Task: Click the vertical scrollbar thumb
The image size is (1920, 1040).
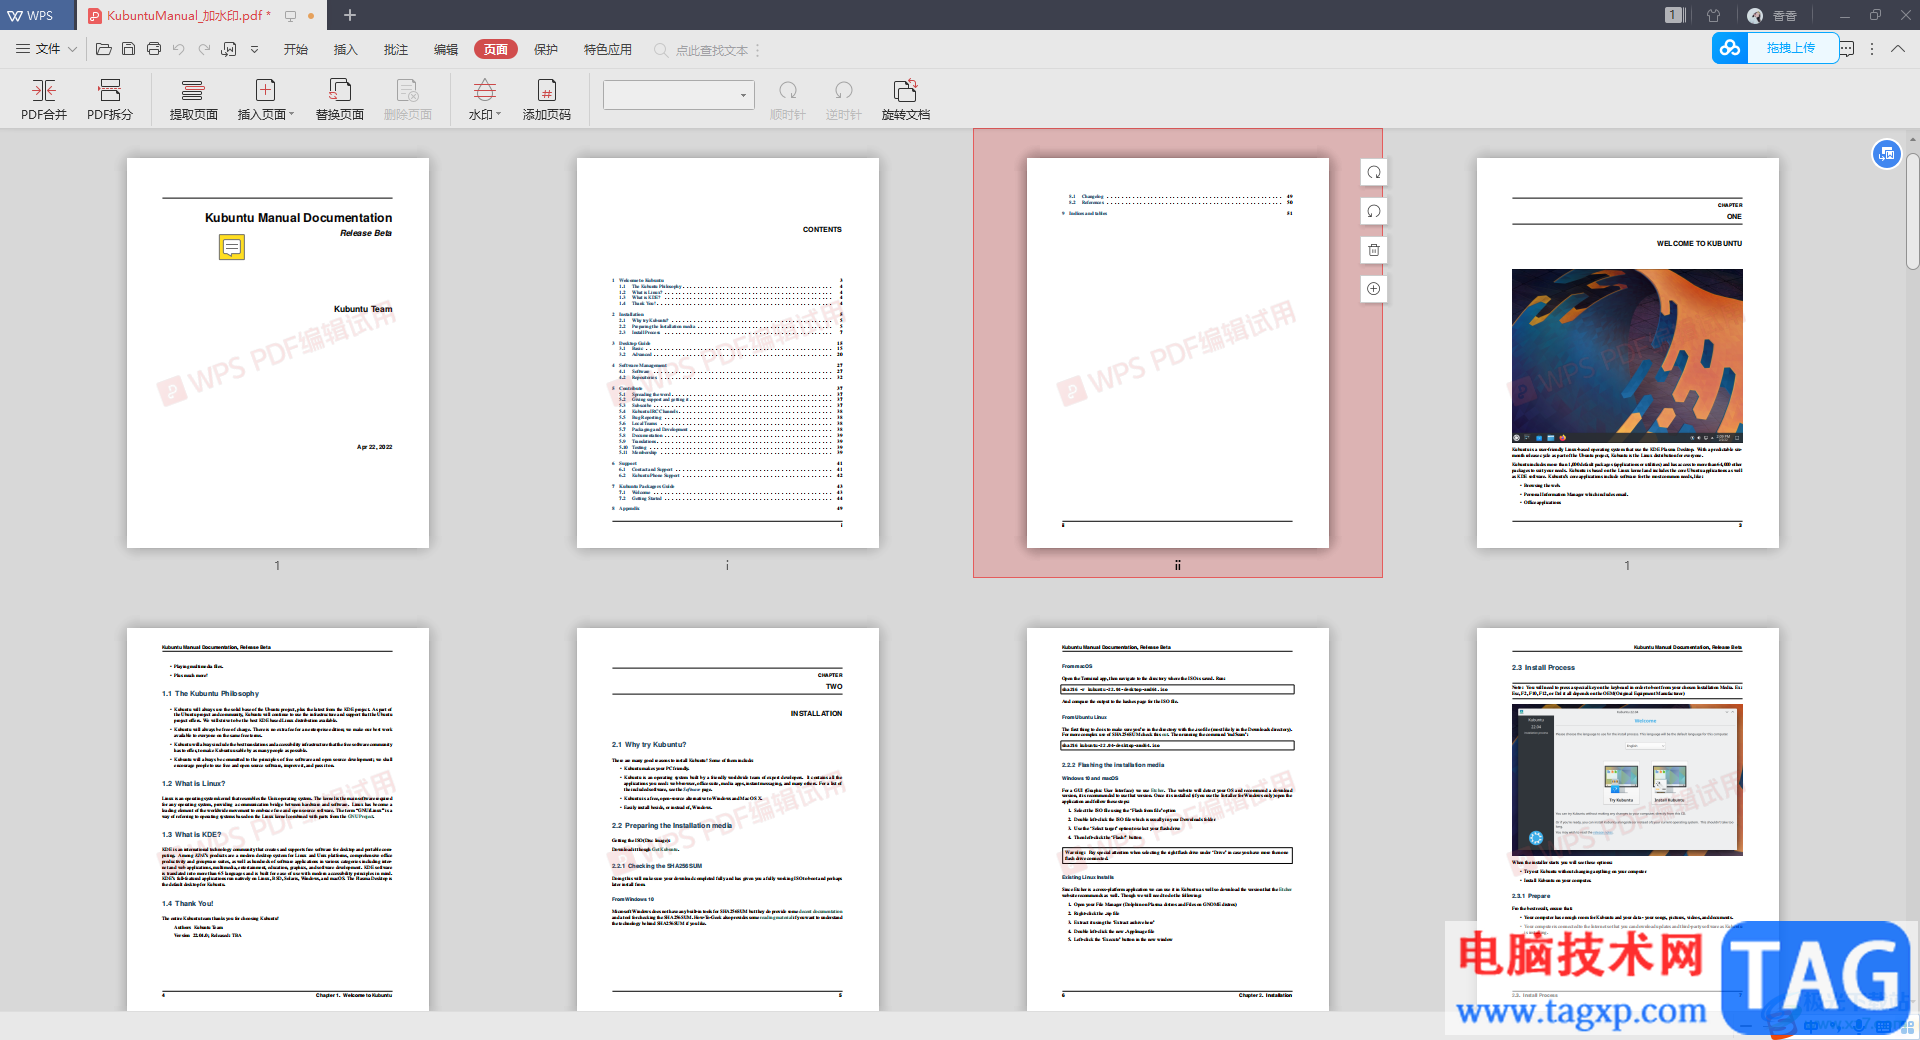Action: pos(1912,210)
